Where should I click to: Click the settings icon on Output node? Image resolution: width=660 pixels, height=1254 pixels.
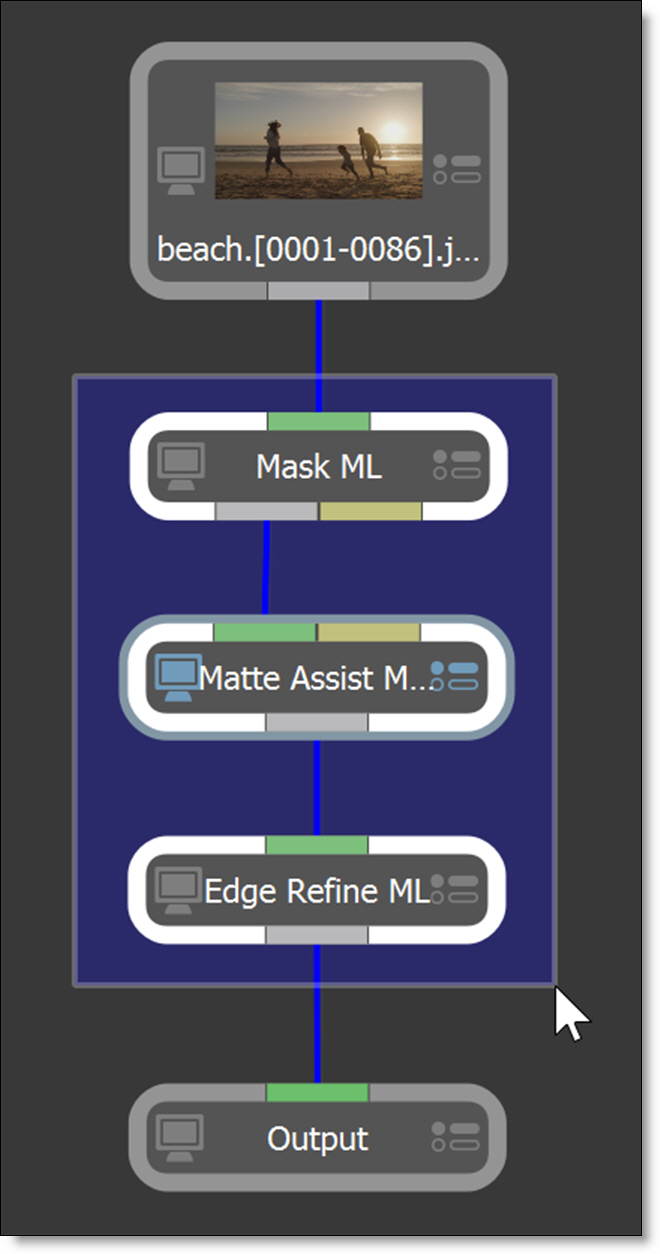point(457,1137)
